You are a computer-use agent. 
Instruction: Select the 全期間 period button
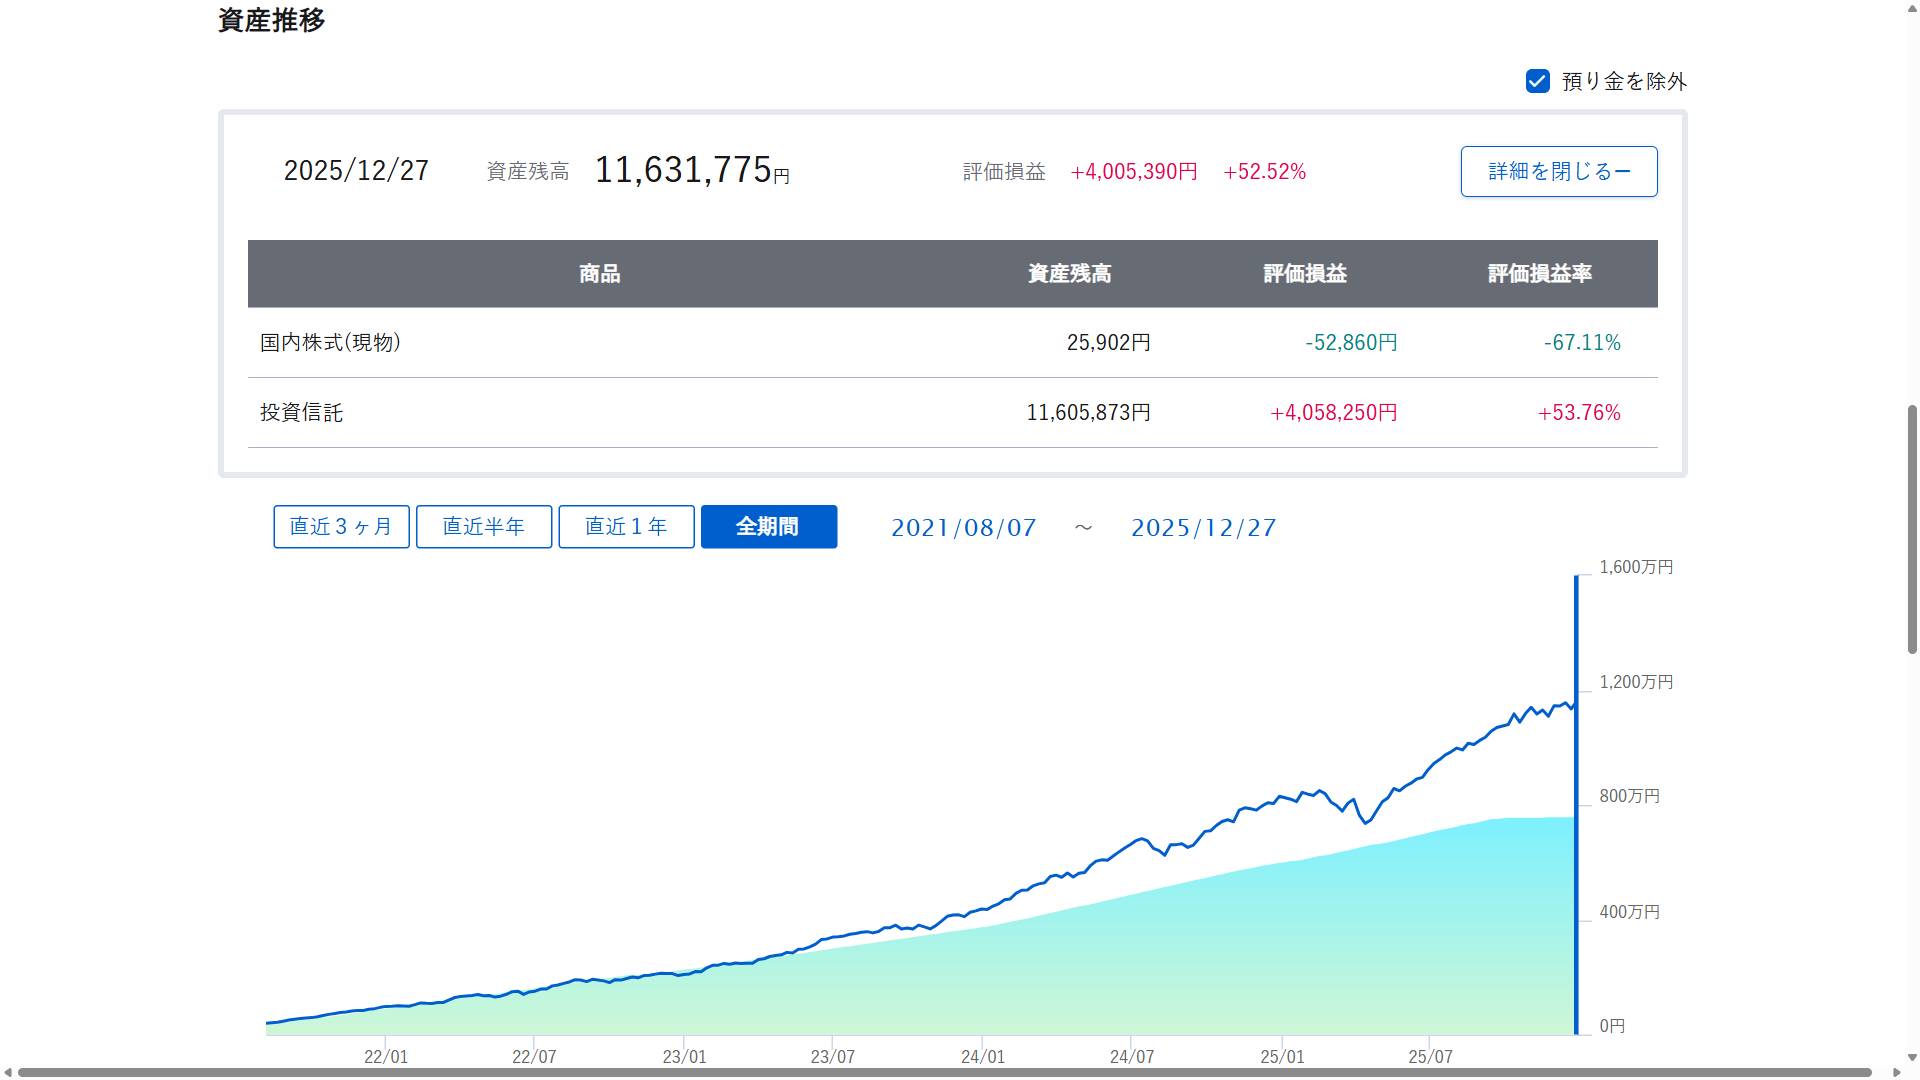(768, 527)
